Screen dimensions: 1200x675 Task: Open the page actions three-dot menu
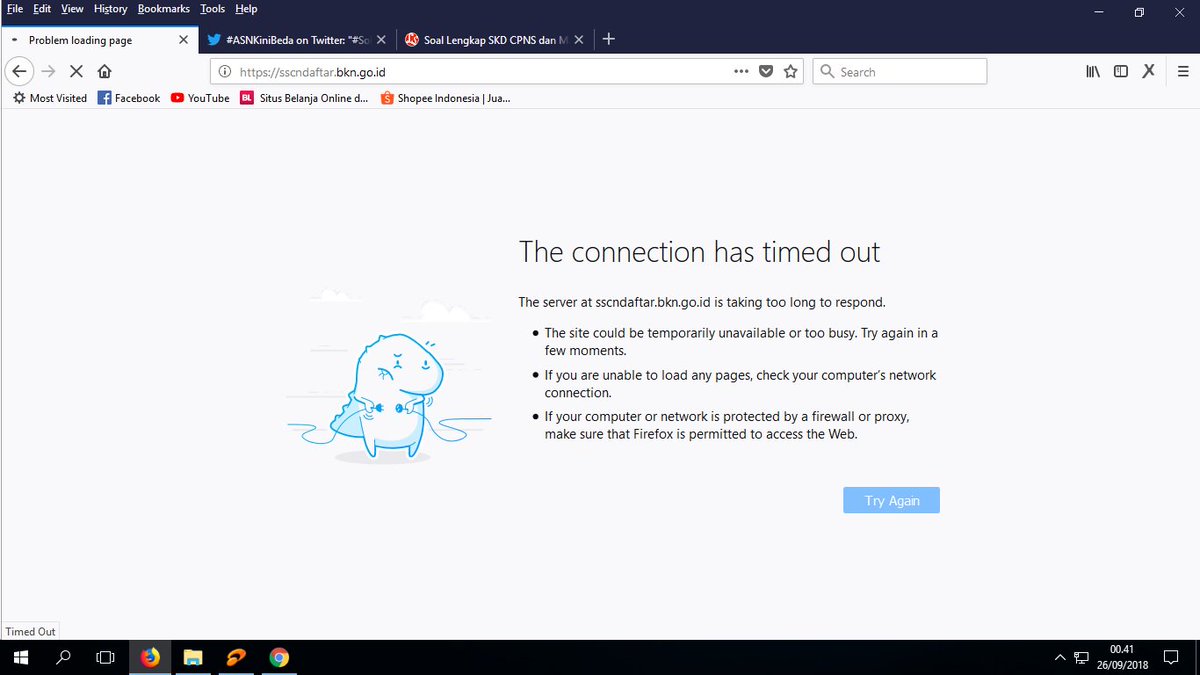click(x=741, y=72)
